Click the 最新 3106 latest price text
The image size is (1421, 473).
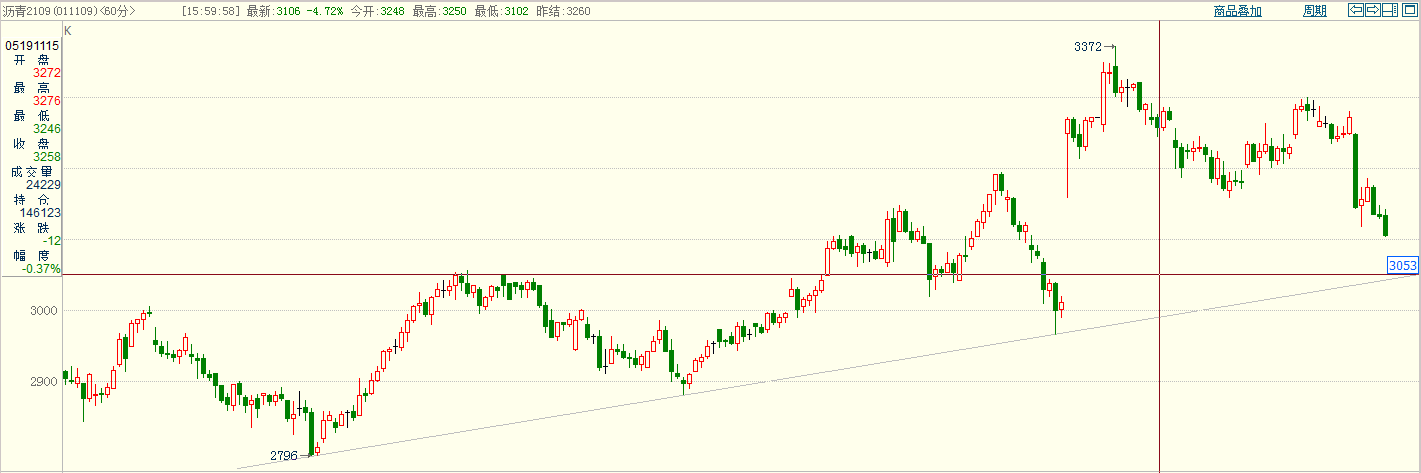(270, 11)
